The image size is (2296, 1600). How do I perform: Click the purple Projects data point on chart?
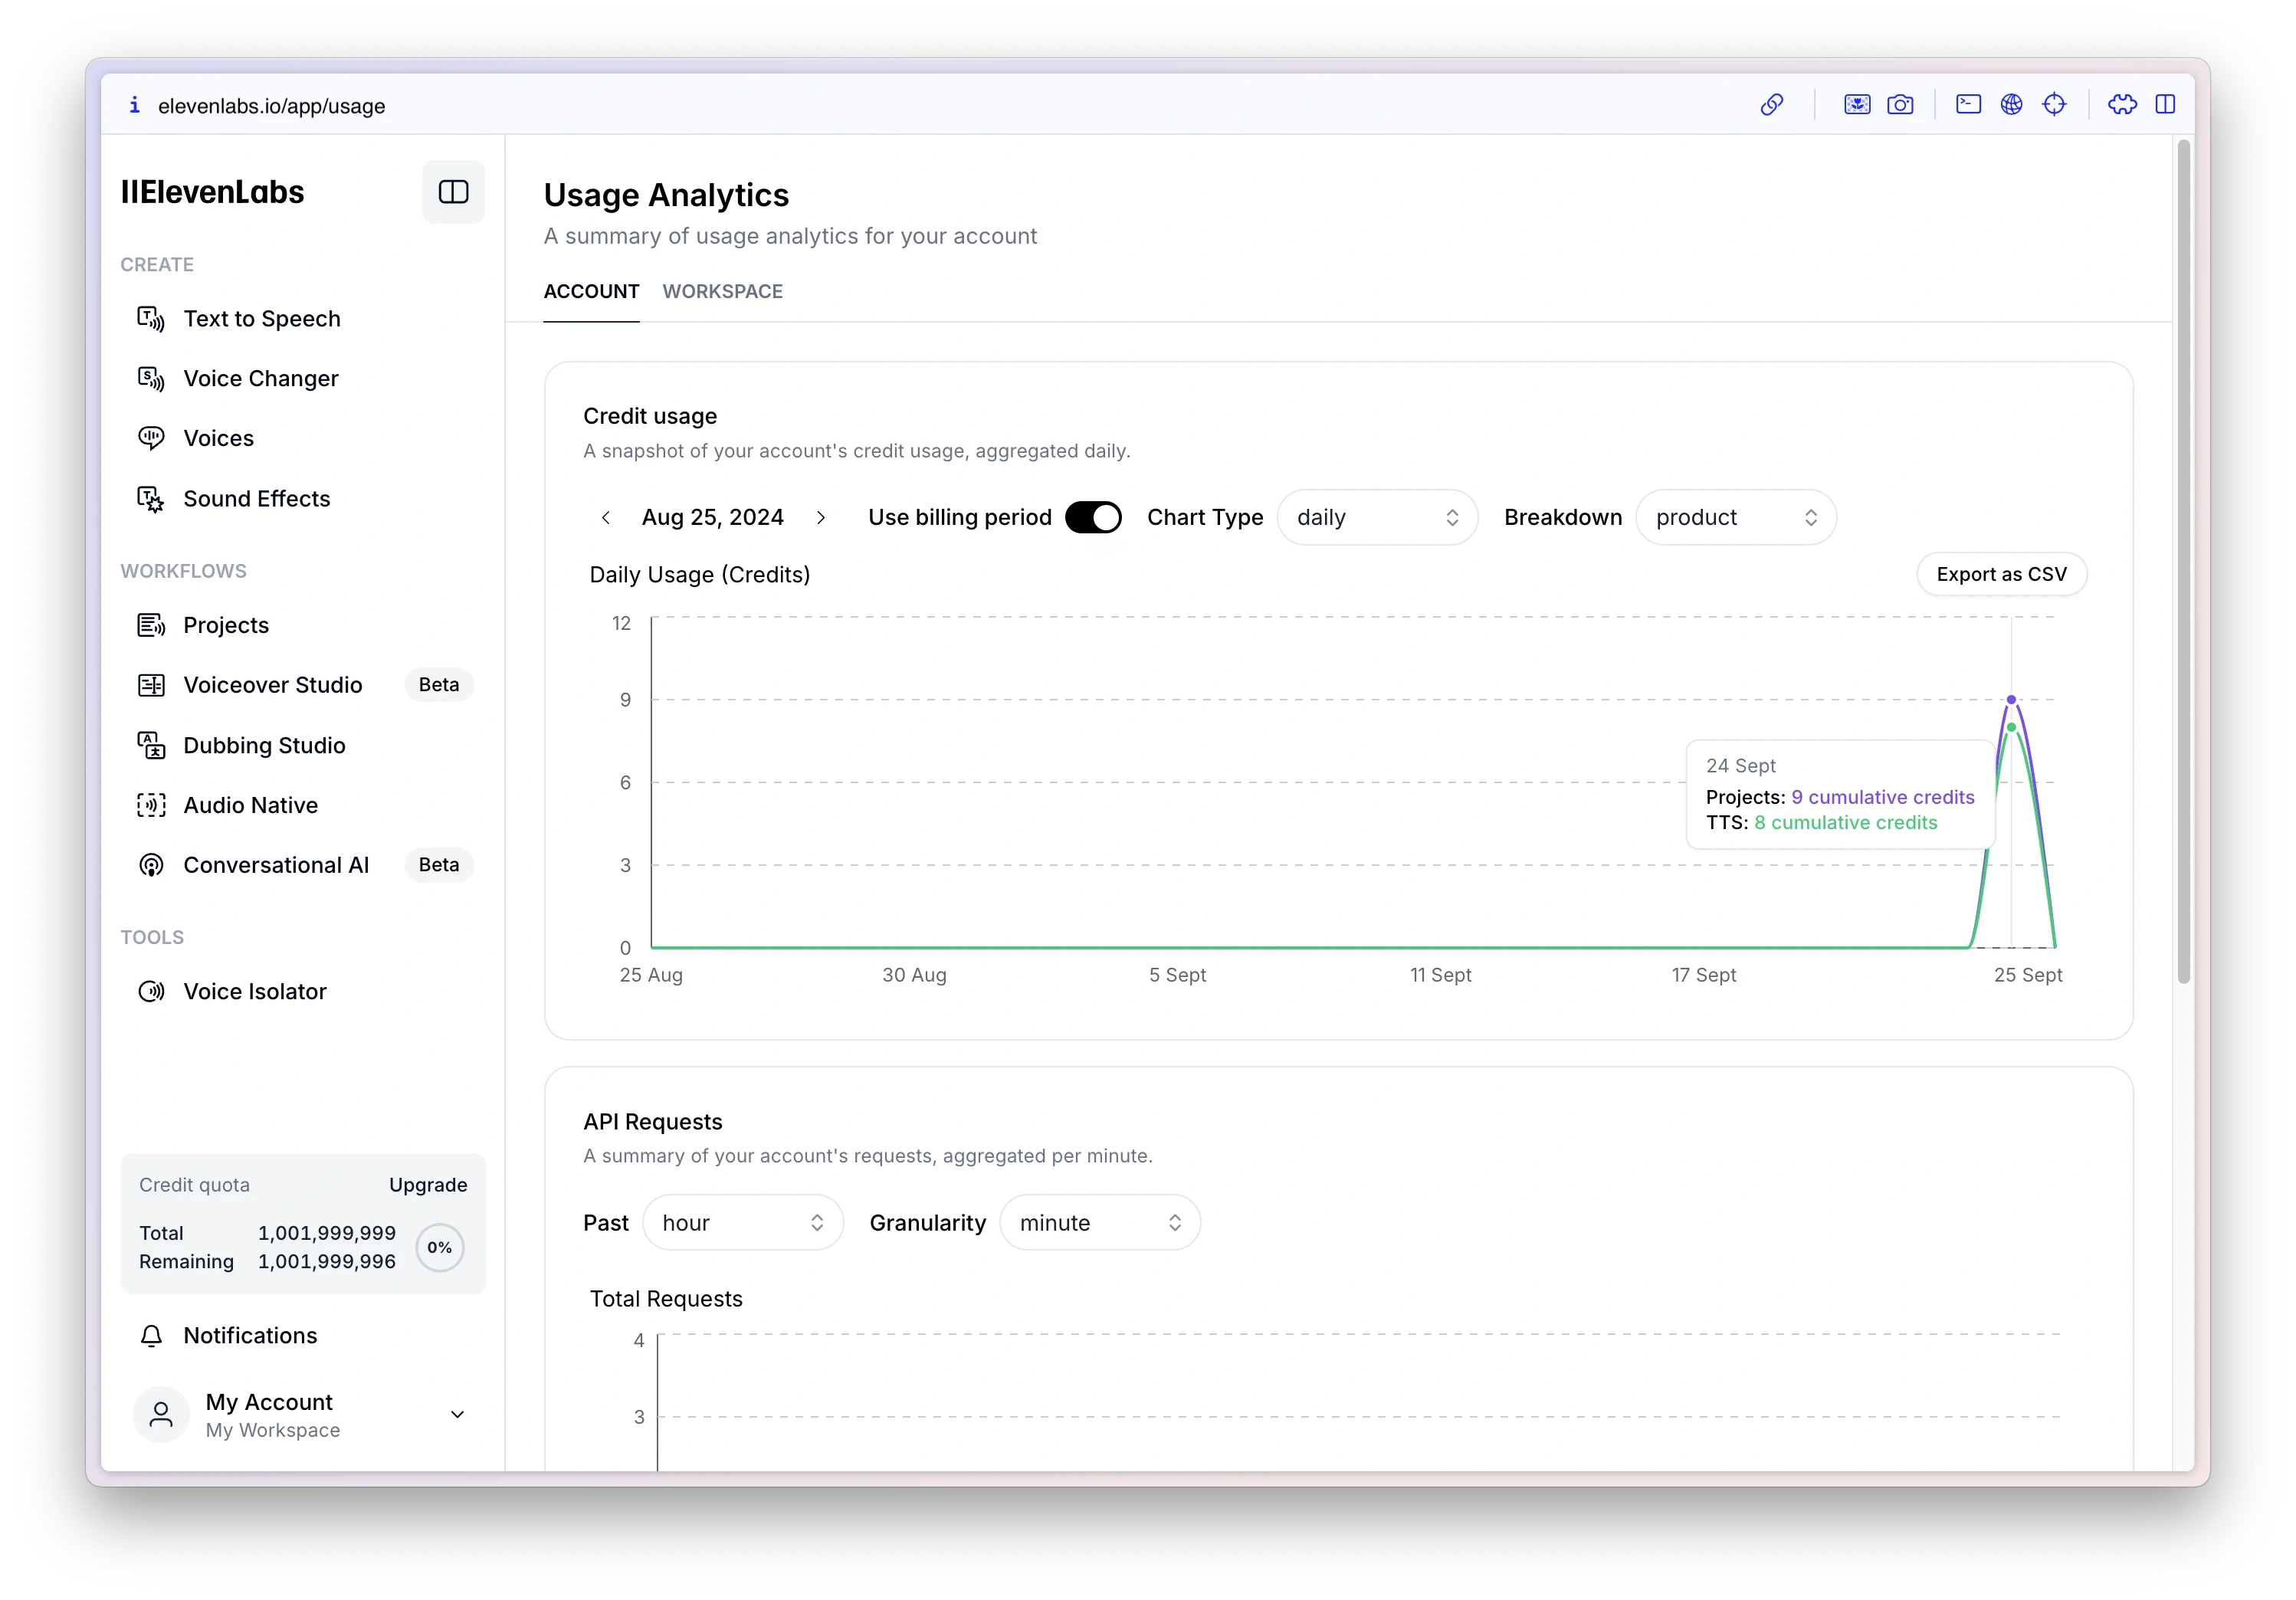pyautogui.click(x=2011, y=699)
